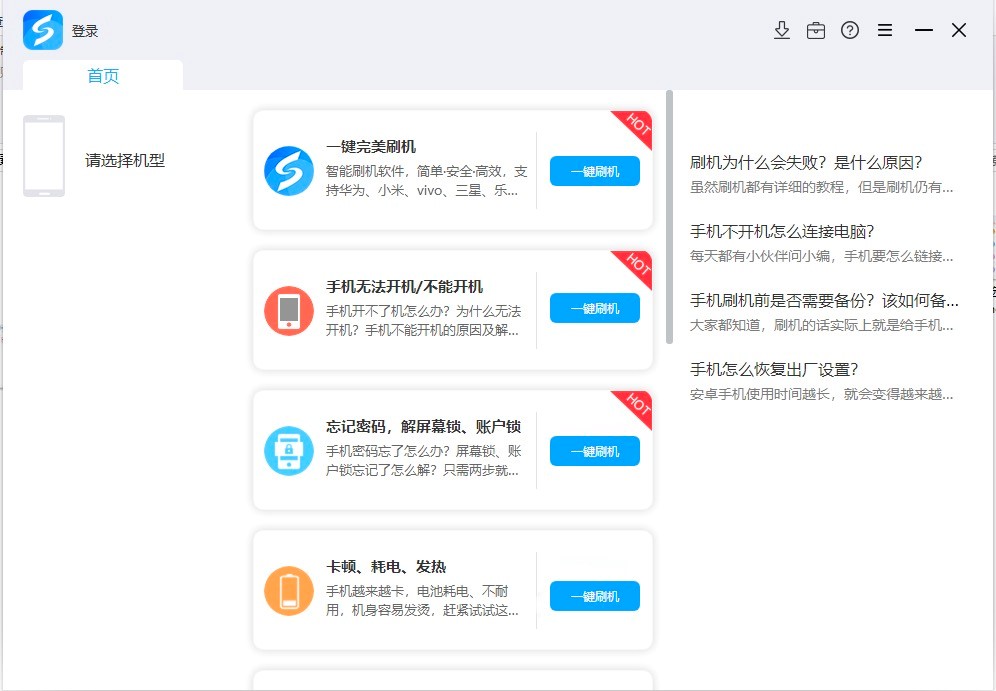Click the card list vertical scrollbar
The width and height of the screenshot is (996, 691).
(669, 217)
